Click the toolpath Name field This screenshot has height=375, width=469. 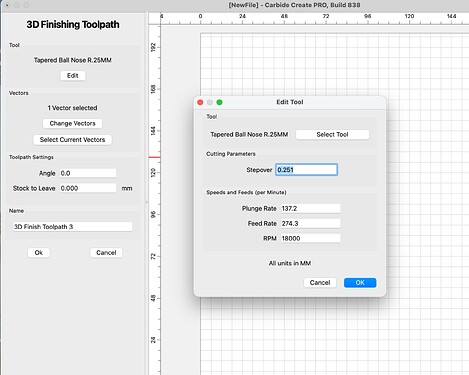pos(72,227)
